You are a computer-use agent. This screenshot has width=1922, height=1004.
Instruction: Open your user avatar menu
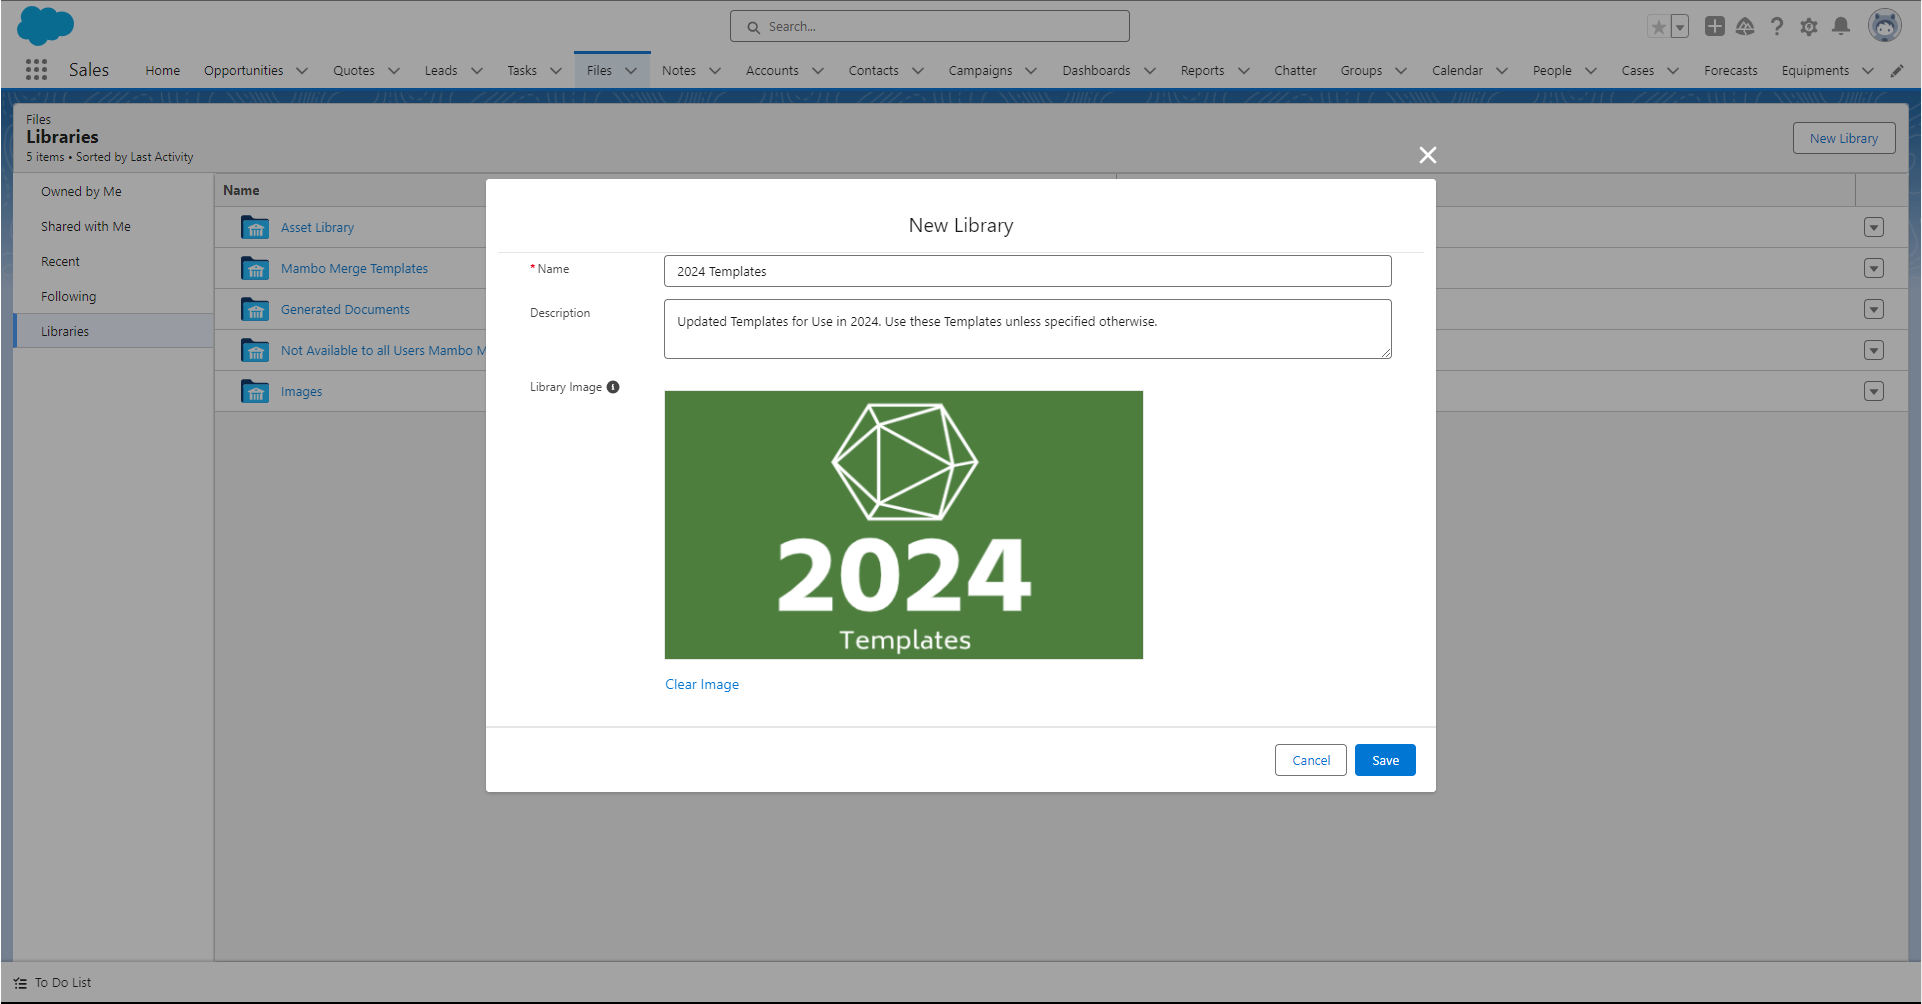[x=1884, y=25]
